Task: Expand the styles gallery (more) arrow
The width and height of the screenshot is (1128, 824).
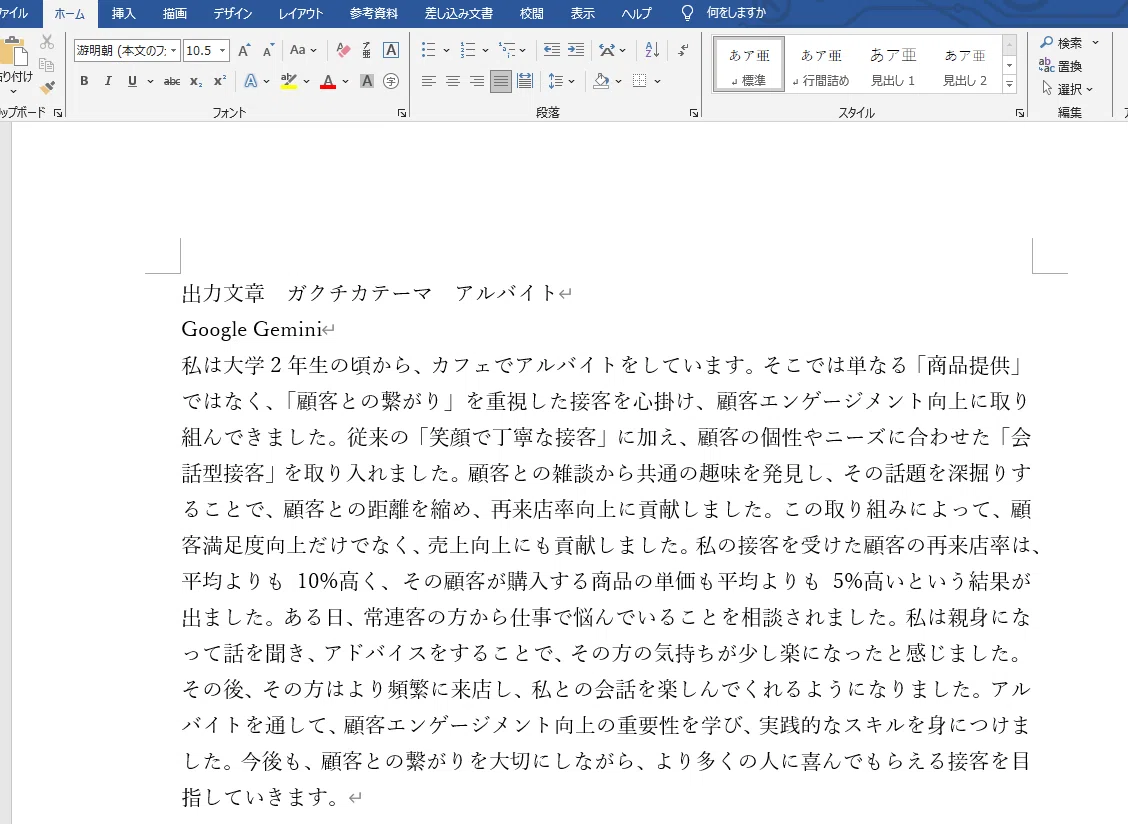Action: [1009, 84]
